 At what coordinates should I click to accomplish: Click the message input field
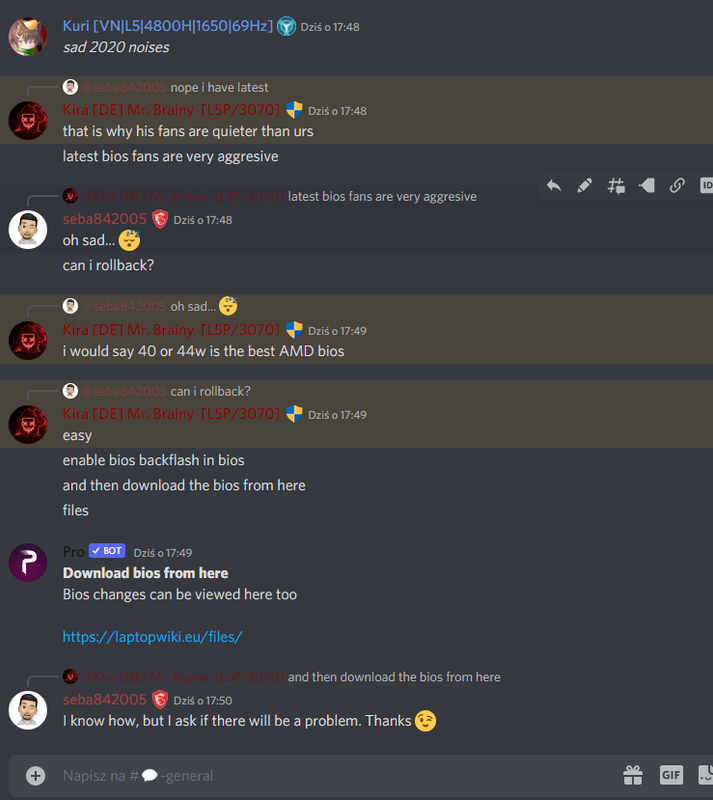337,776
